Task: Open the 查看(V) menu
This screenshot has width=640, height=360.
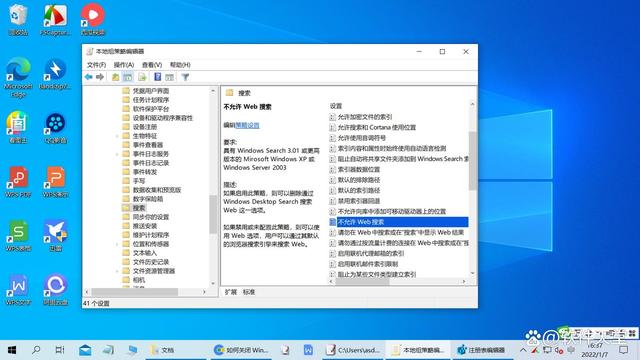Action: [152, 64]
